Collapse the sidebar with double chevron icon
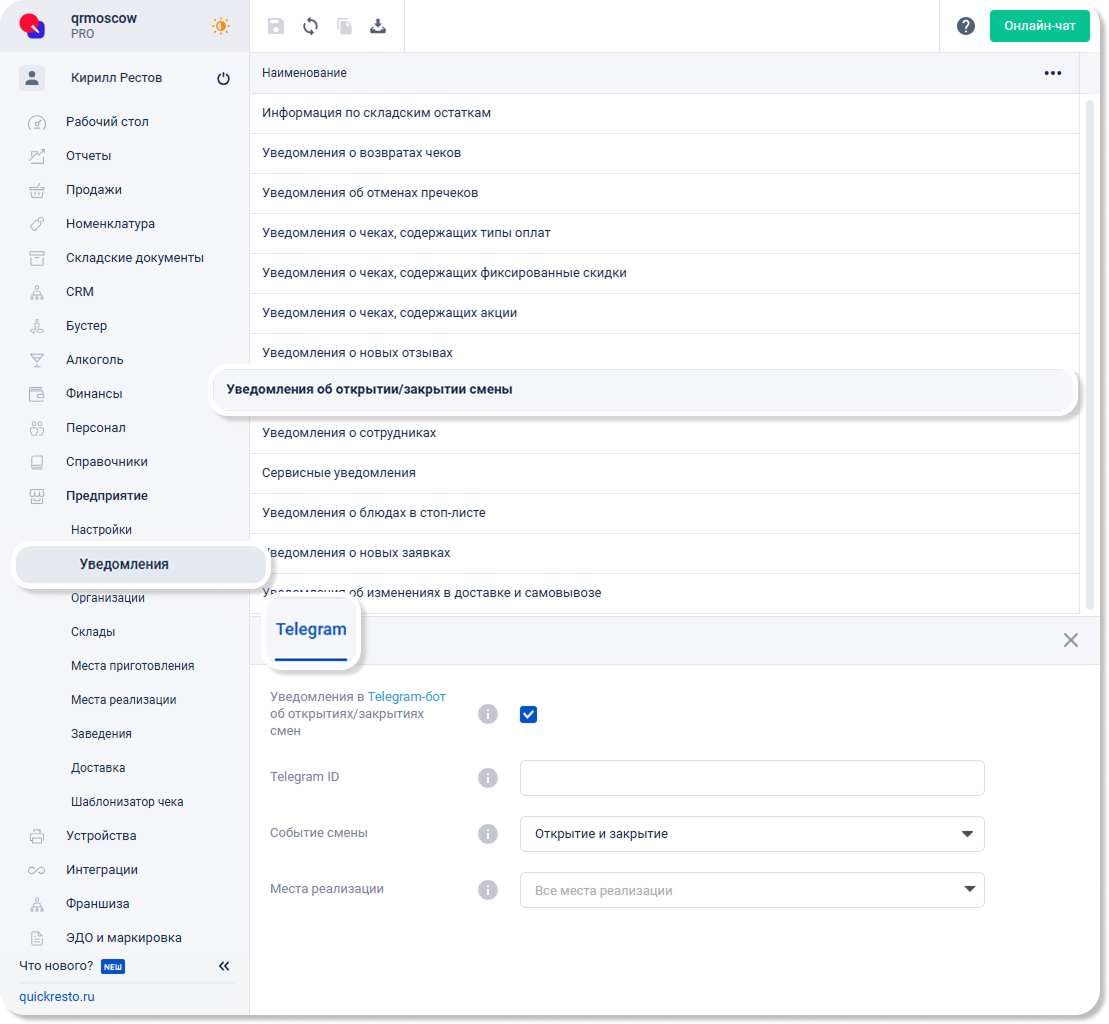This screenshot has width=1109, height=1024. point(224,966)
